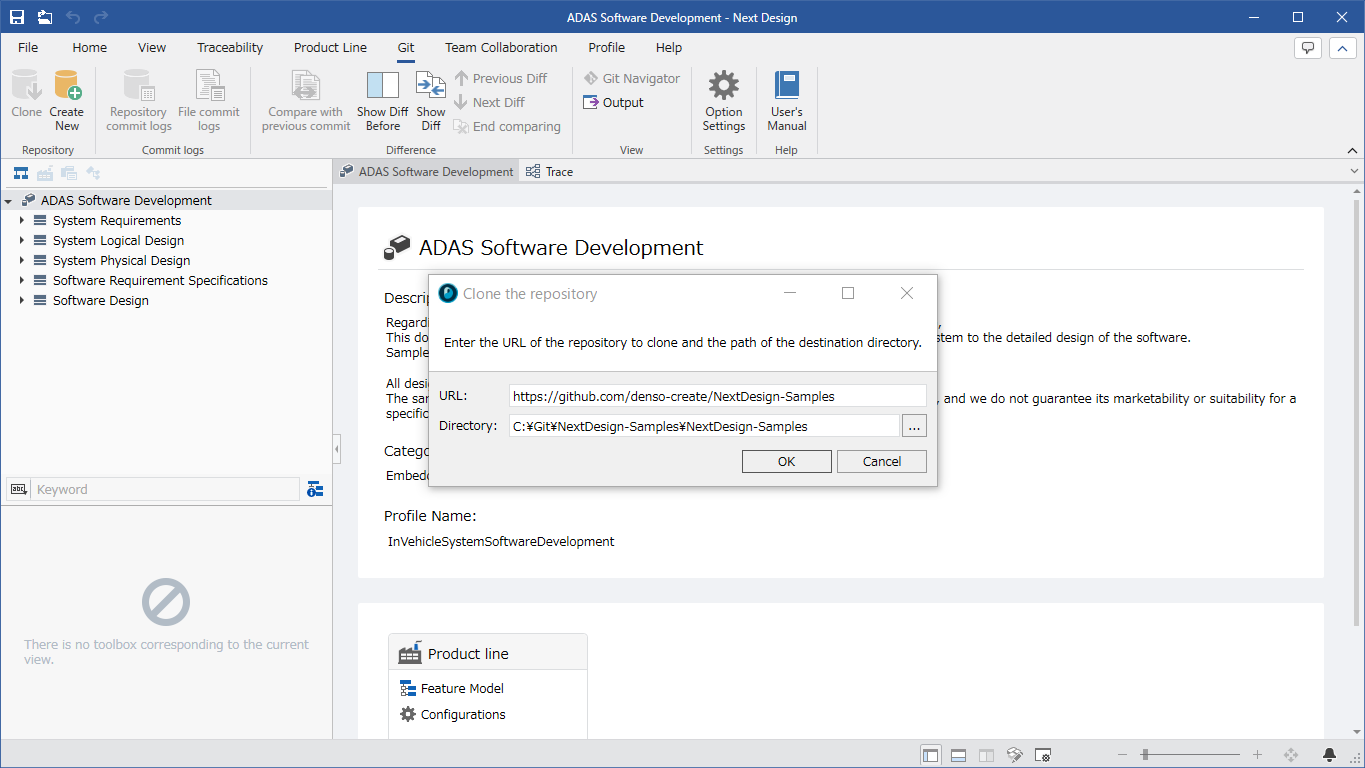This screenshot has width=1365, height=768.
Task: Select the profile navigator icon
Action: pos(69,173)
